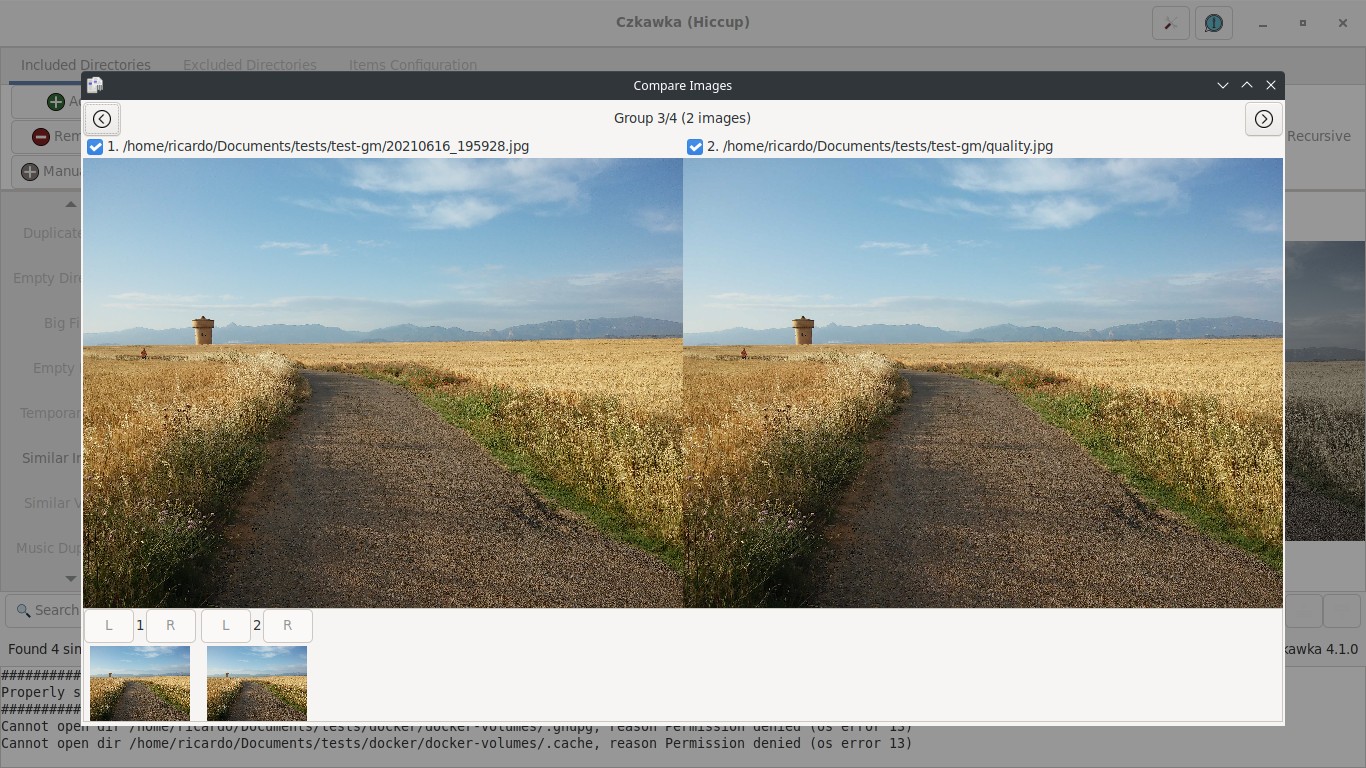This screenshot has height=768, width=1366.
Task: Uncheck image 1 20210616_195928.jpg checkbox
Action: coord(95,147)
